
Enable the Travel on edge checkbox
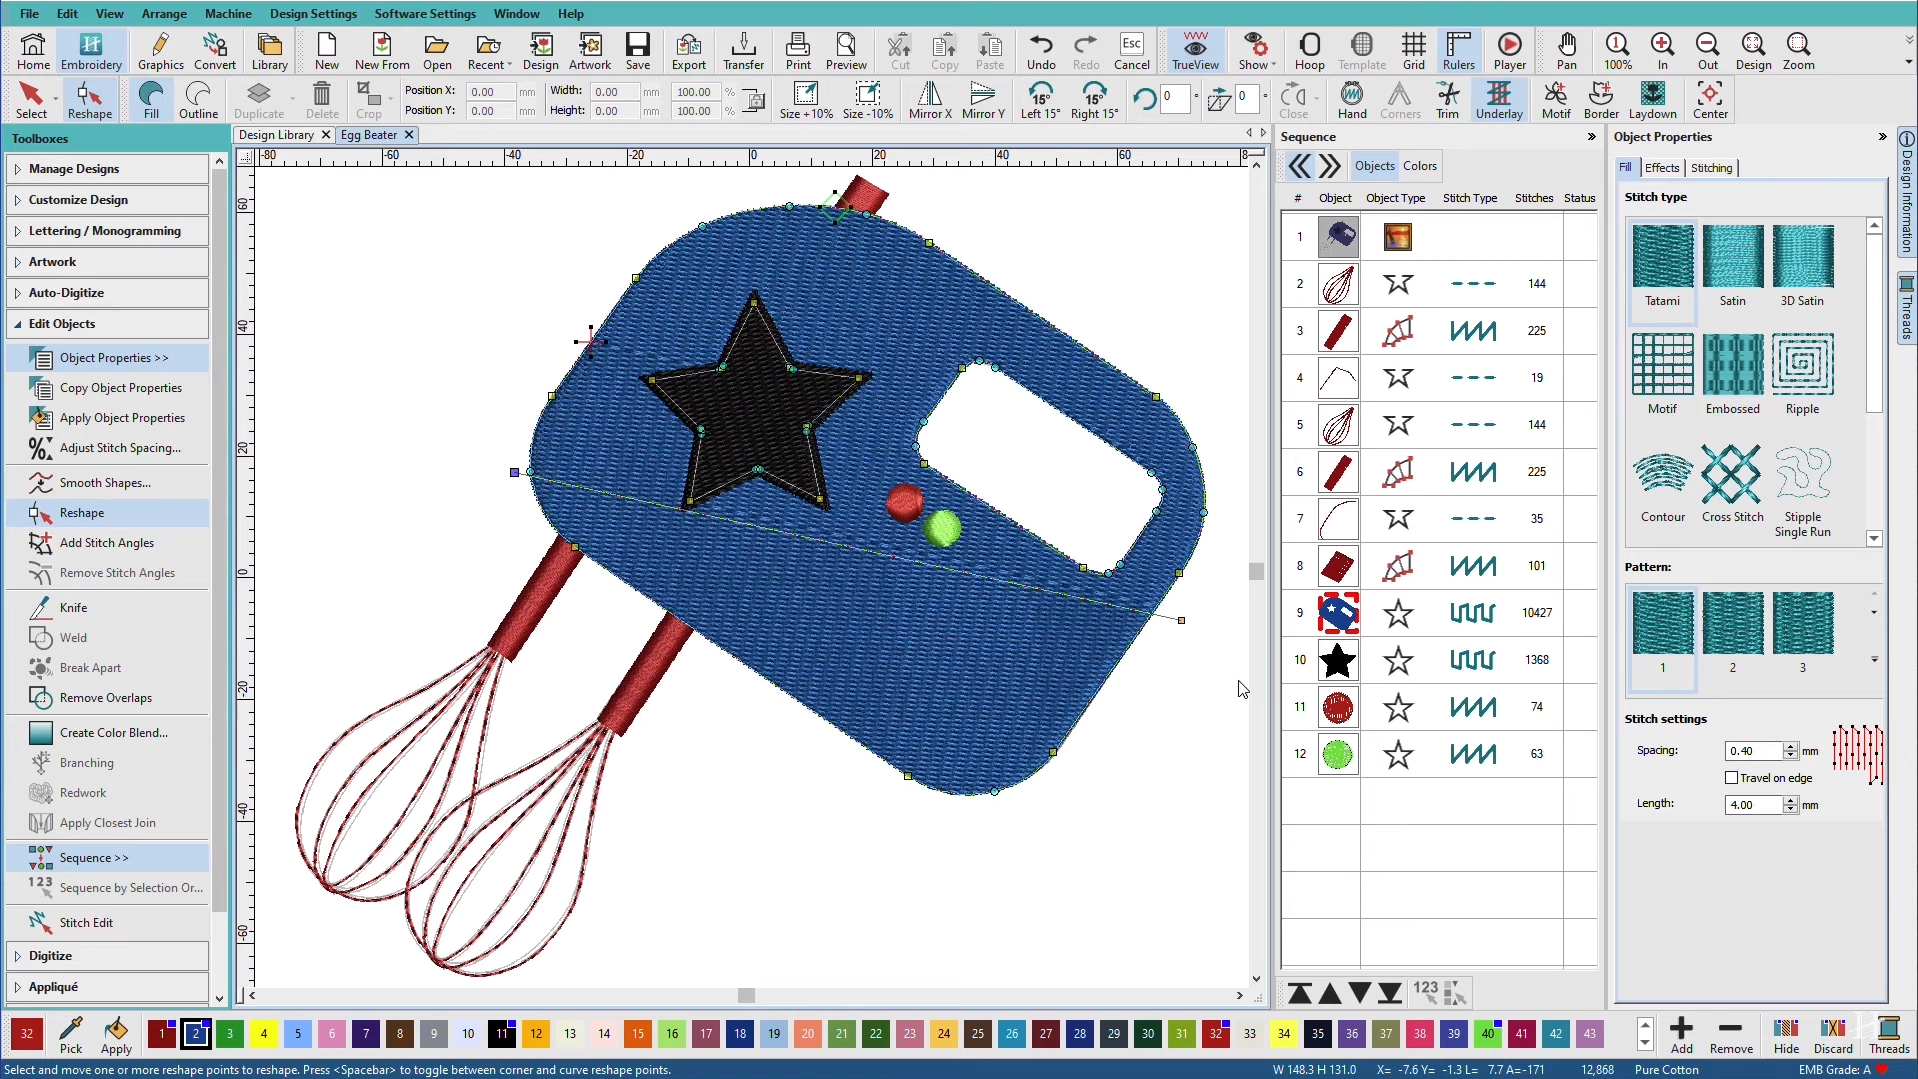1731,777
